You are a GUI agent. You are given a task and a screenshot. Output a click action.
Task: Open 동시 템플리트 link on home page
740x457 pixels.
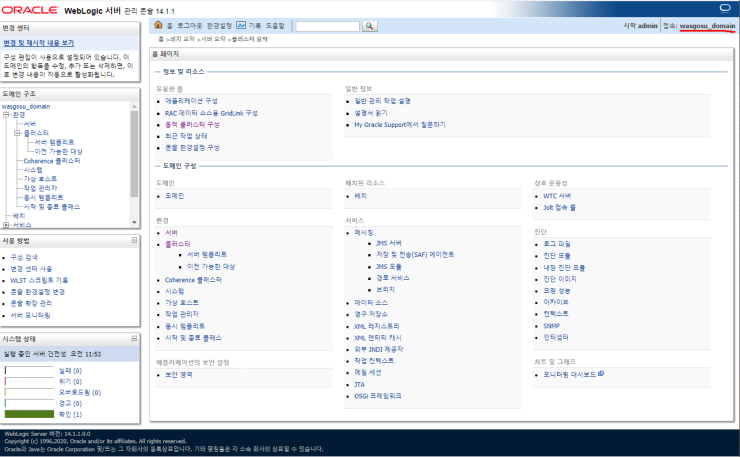(x=185, y=326)
